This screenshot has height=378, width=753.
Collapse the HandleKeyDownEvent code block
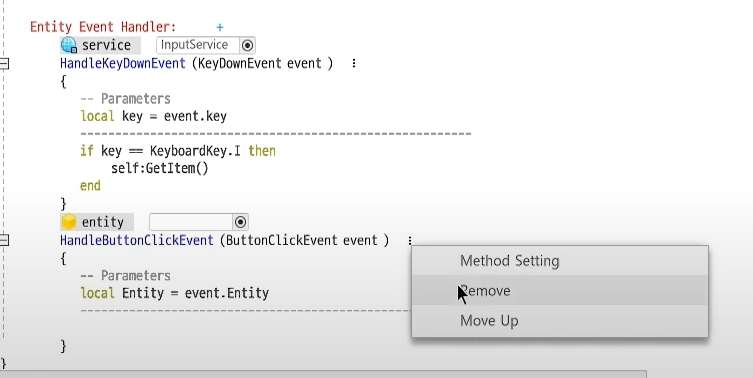tap(4, 63)
